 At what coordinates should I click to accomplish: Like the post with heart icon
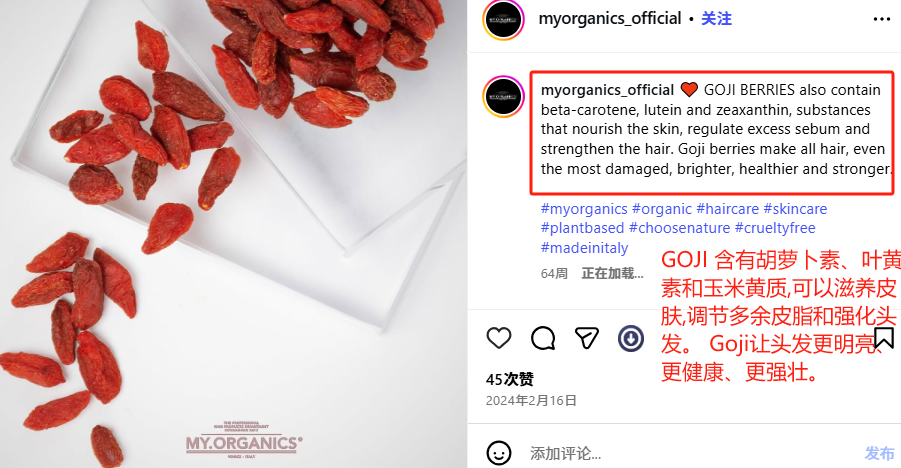499,338
